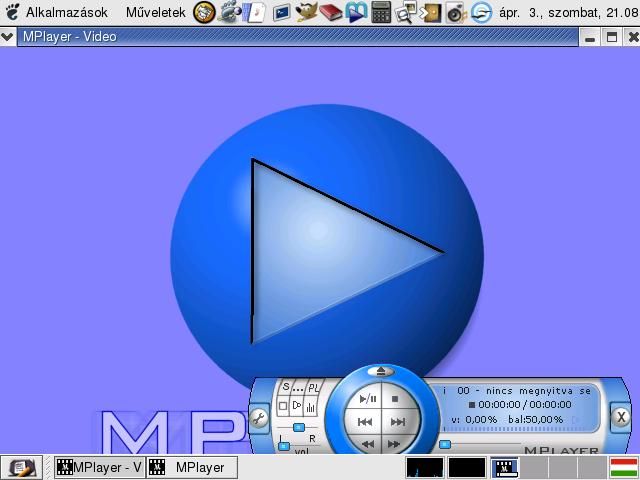Click the small play-arrow outline button
The image size is (640, 480).
[297, 406]
